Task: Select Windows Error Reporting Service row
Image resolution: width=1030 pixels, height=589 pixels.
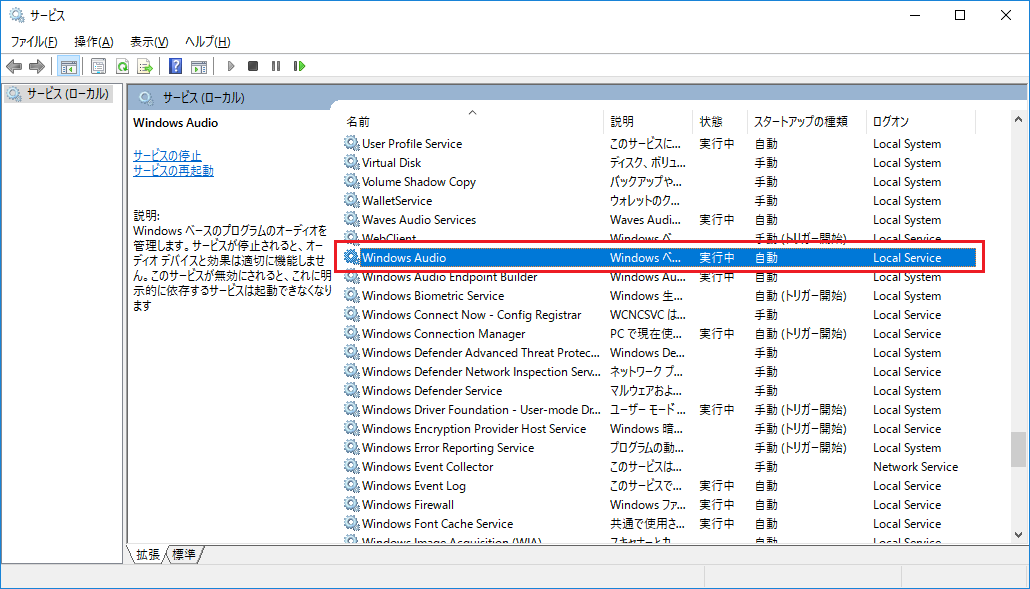Action: [659, 447]
